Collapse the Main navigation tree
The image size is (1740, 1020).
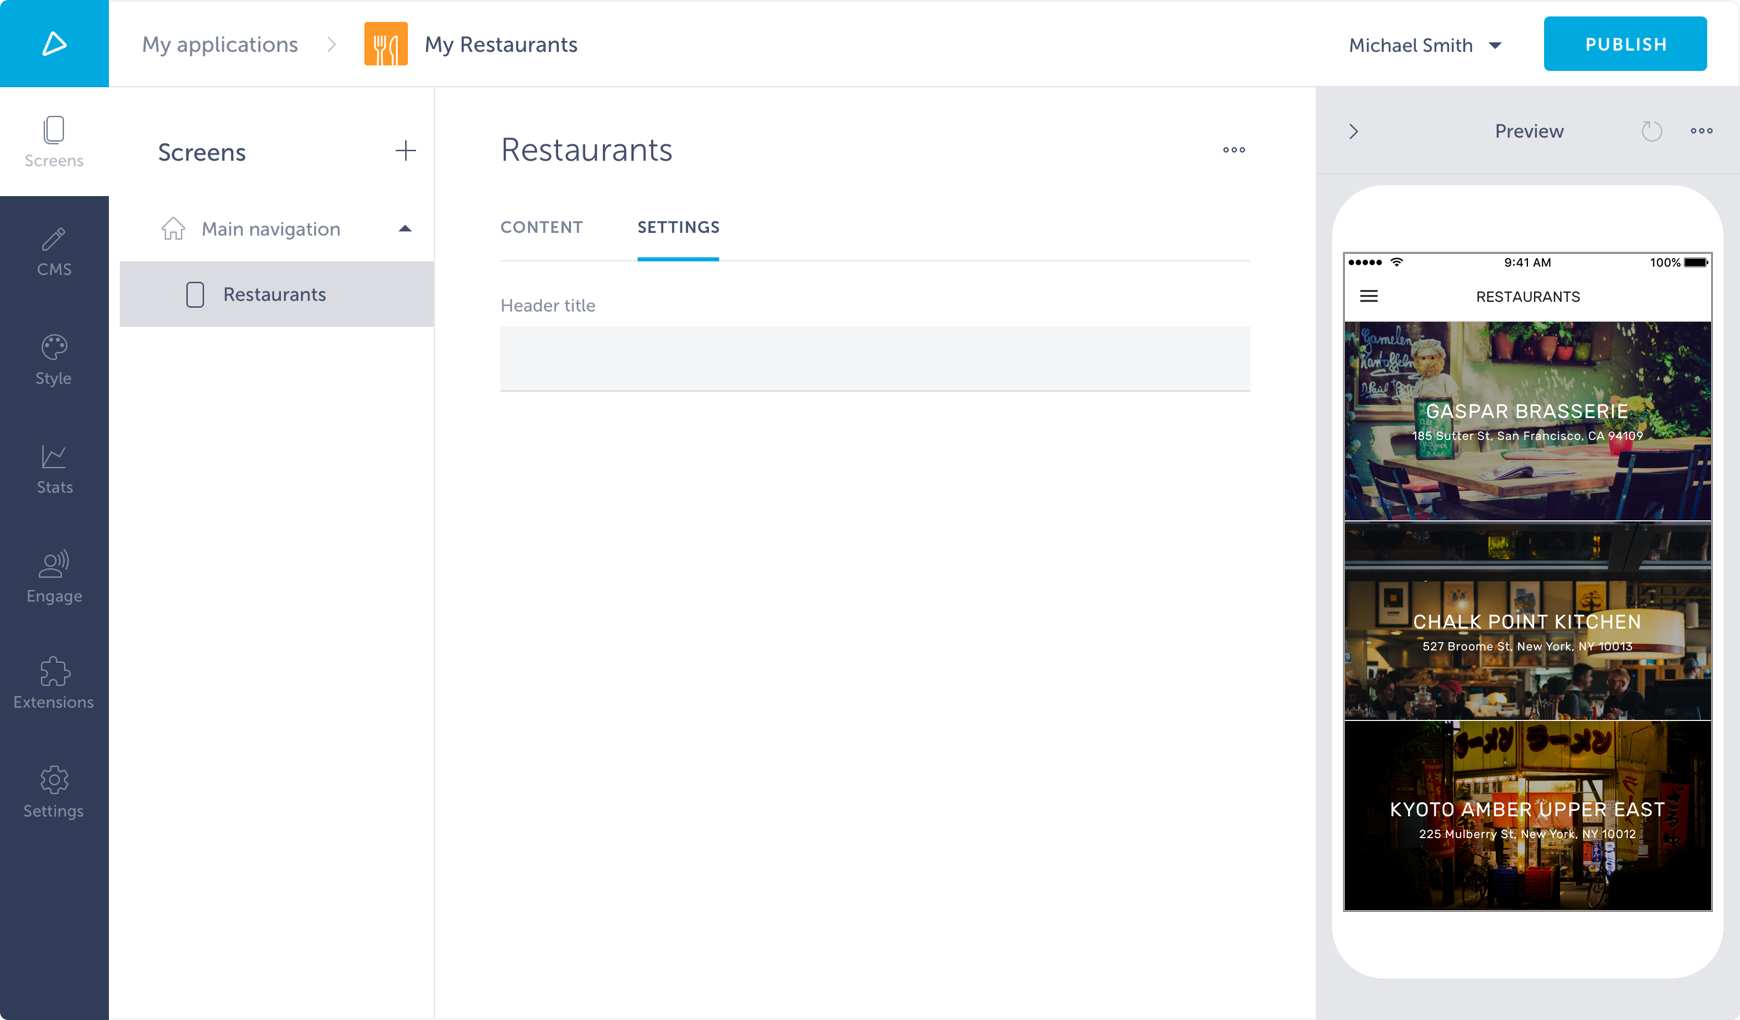point(405,229)
